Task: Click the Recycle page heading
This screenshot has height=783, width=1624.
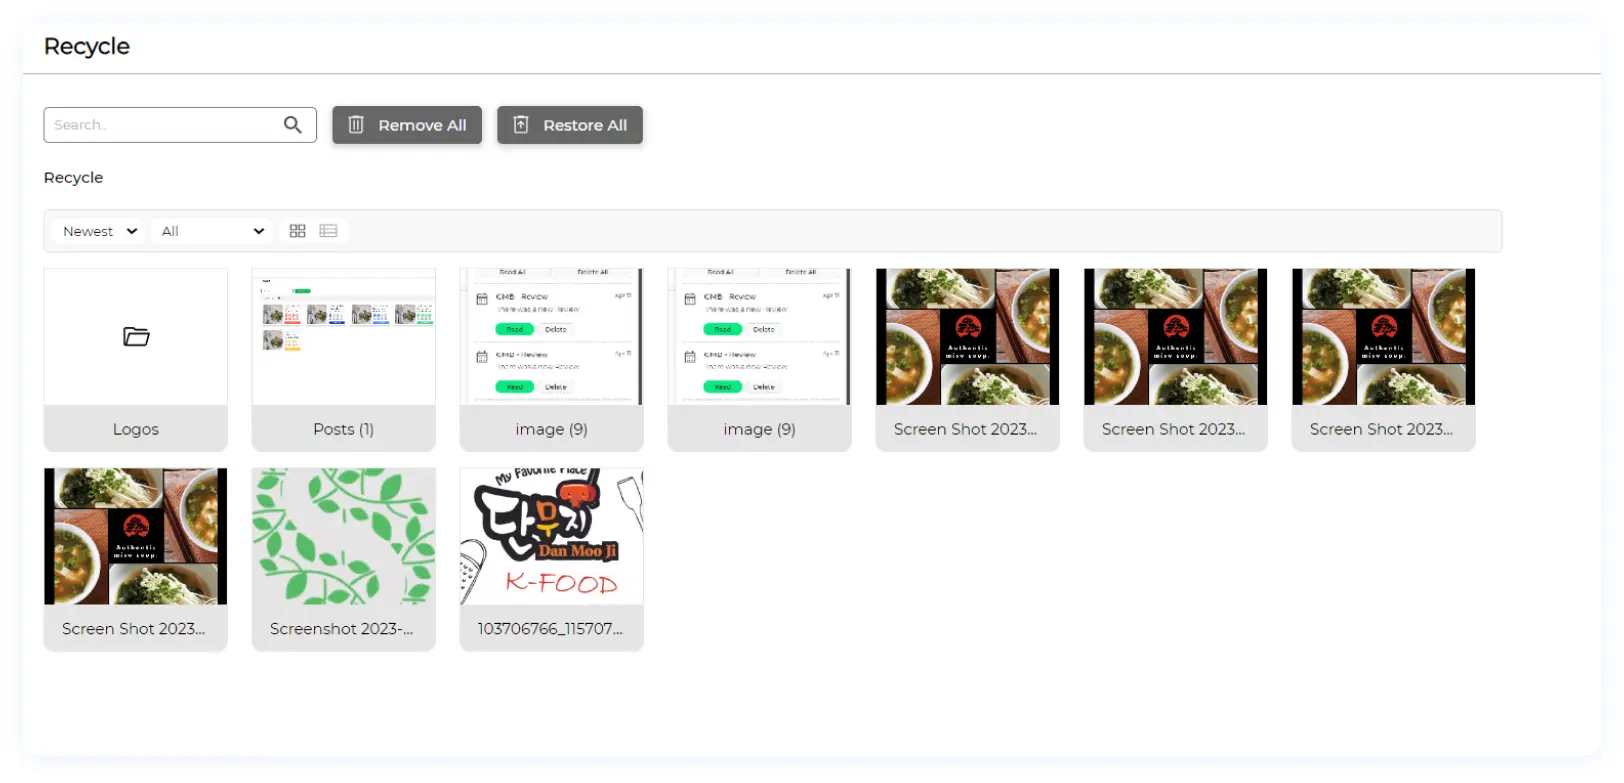Action: point(87,46)
